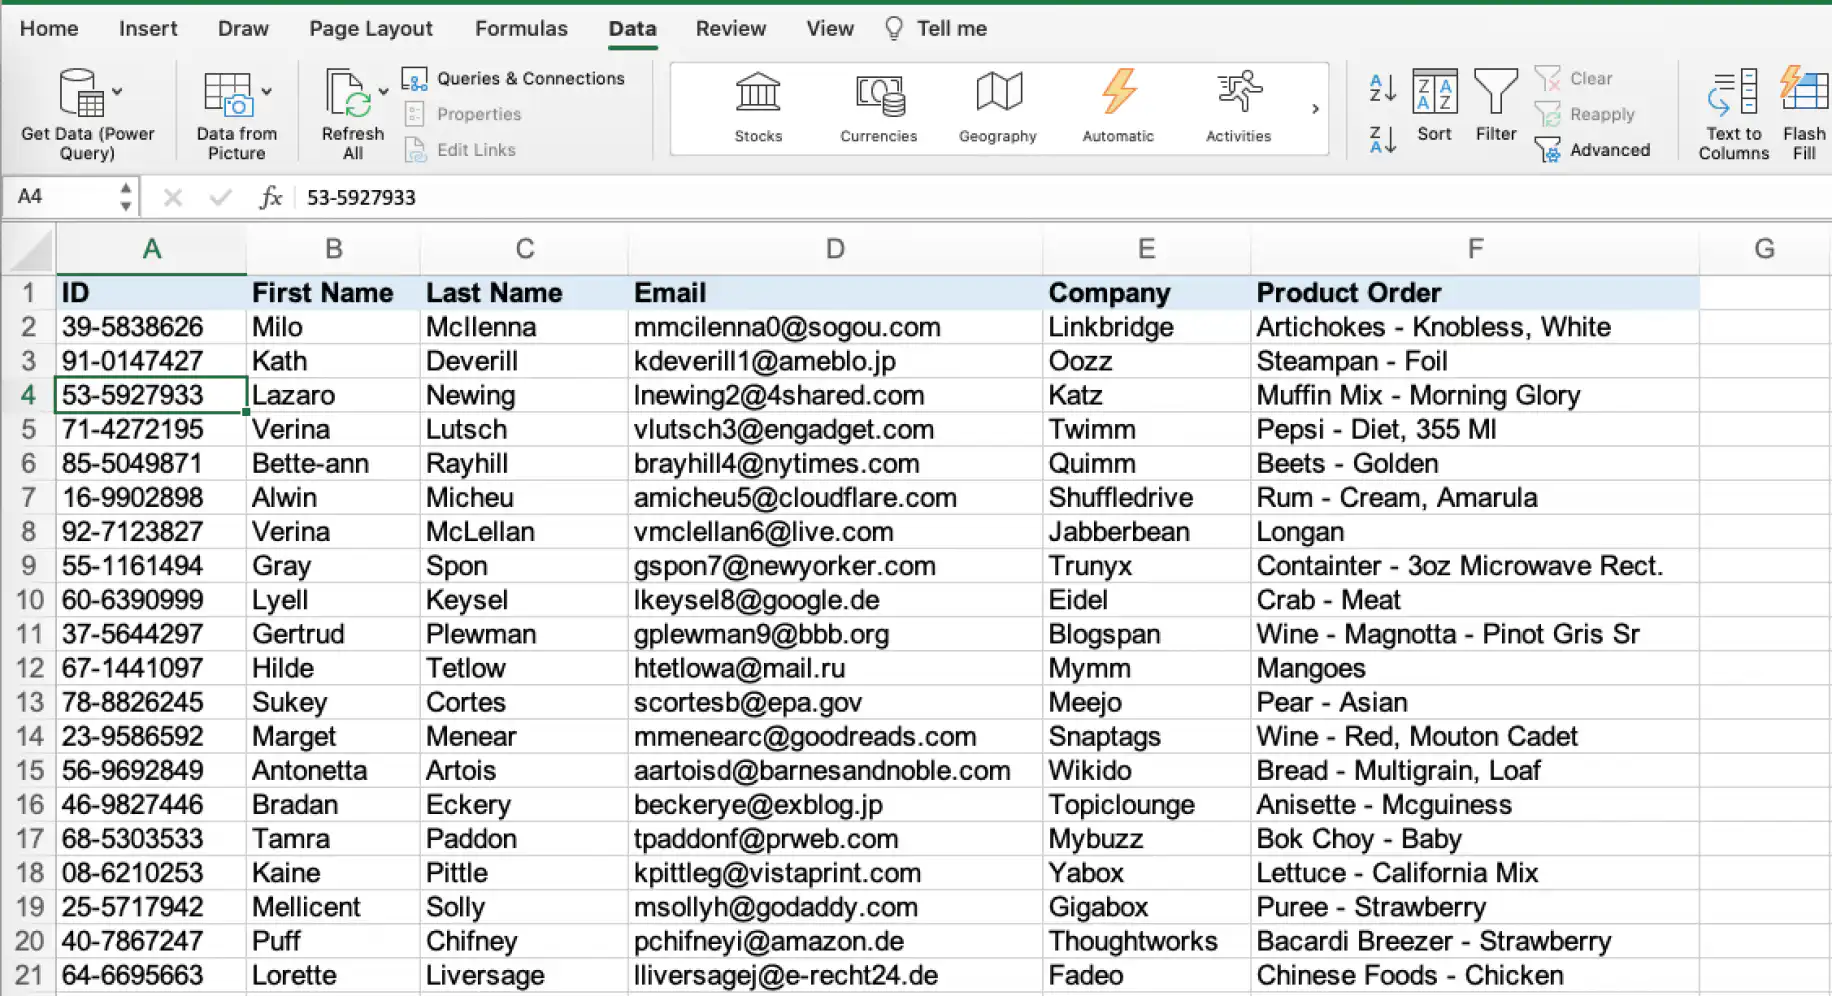Select cell with gspon7@newyorker.com
The image size is (1832, 996).
pyautogui.click(x=835, y=566)
